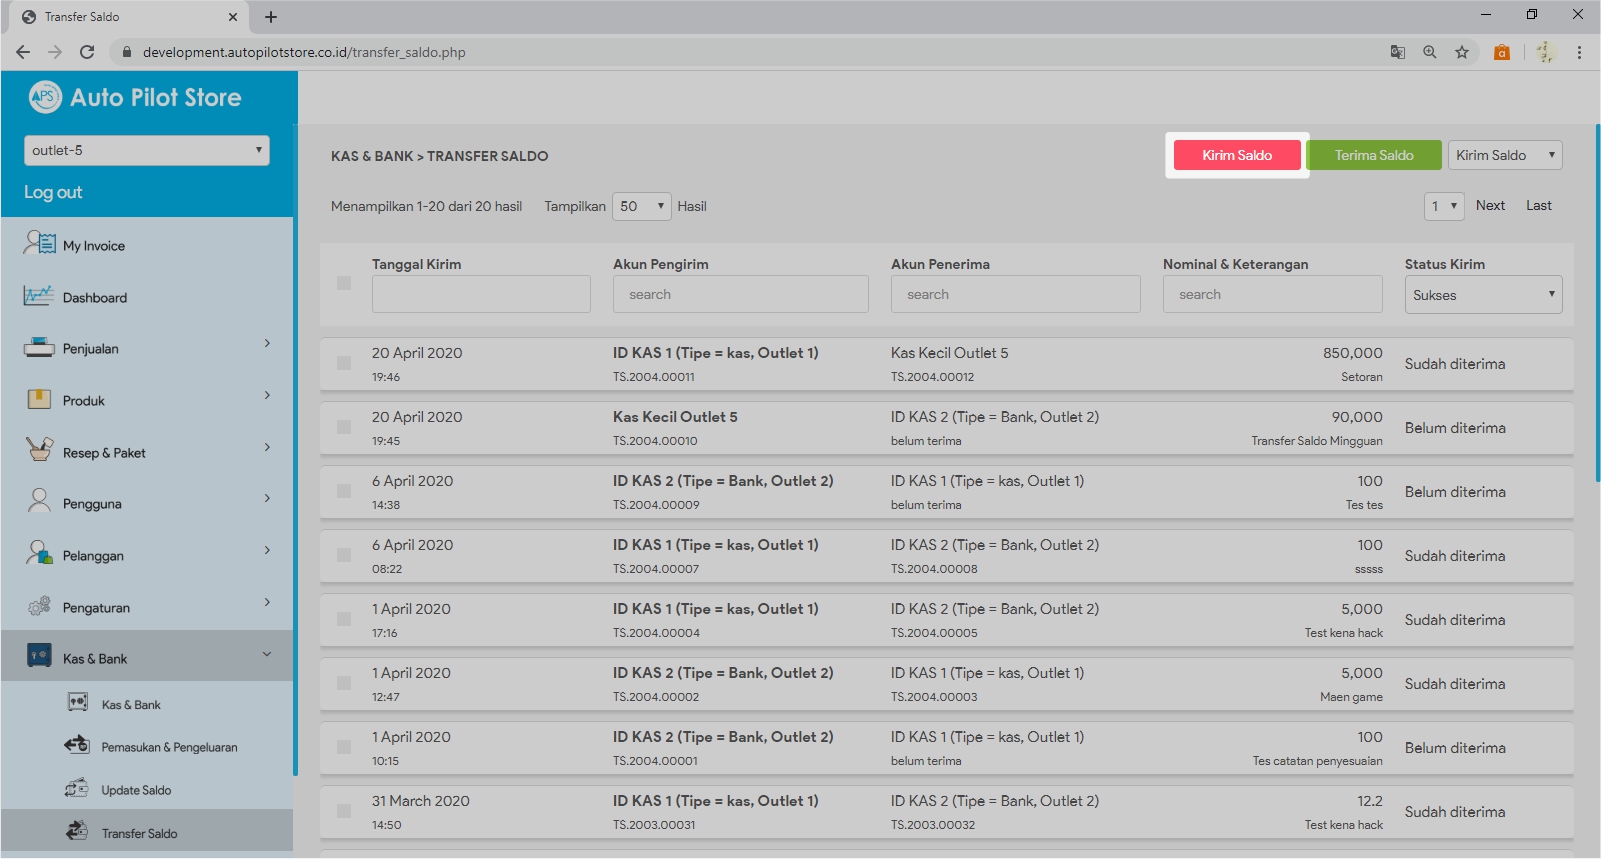Open the outlet-5 selector dropdown
This screenshot has width=1601, height=859.
click(147, 150)
